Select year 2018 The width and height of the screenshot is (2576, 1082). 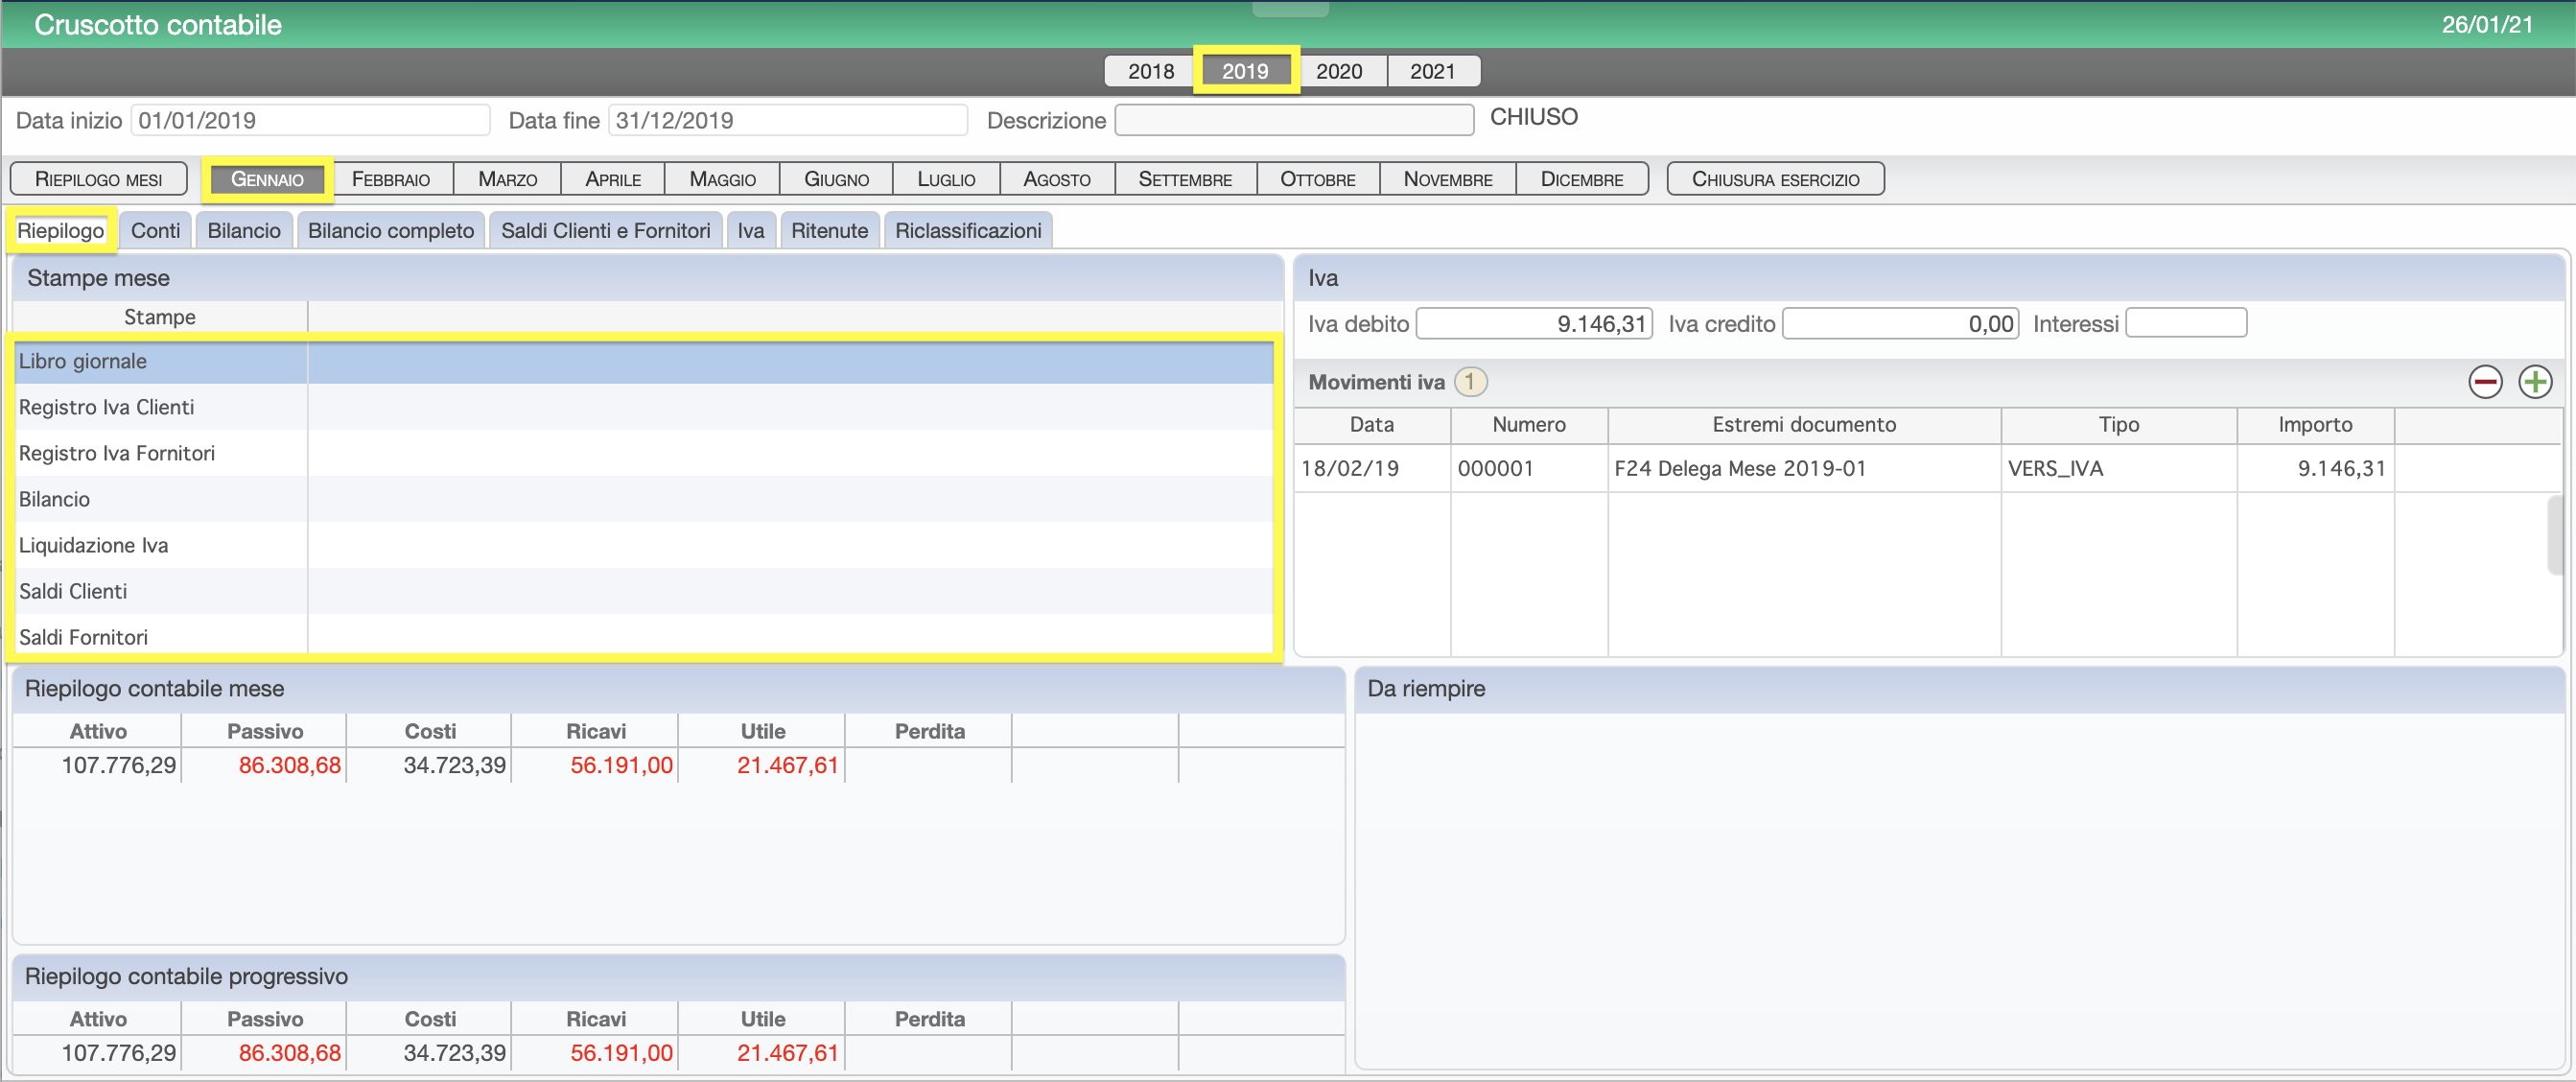point(1150,71)
